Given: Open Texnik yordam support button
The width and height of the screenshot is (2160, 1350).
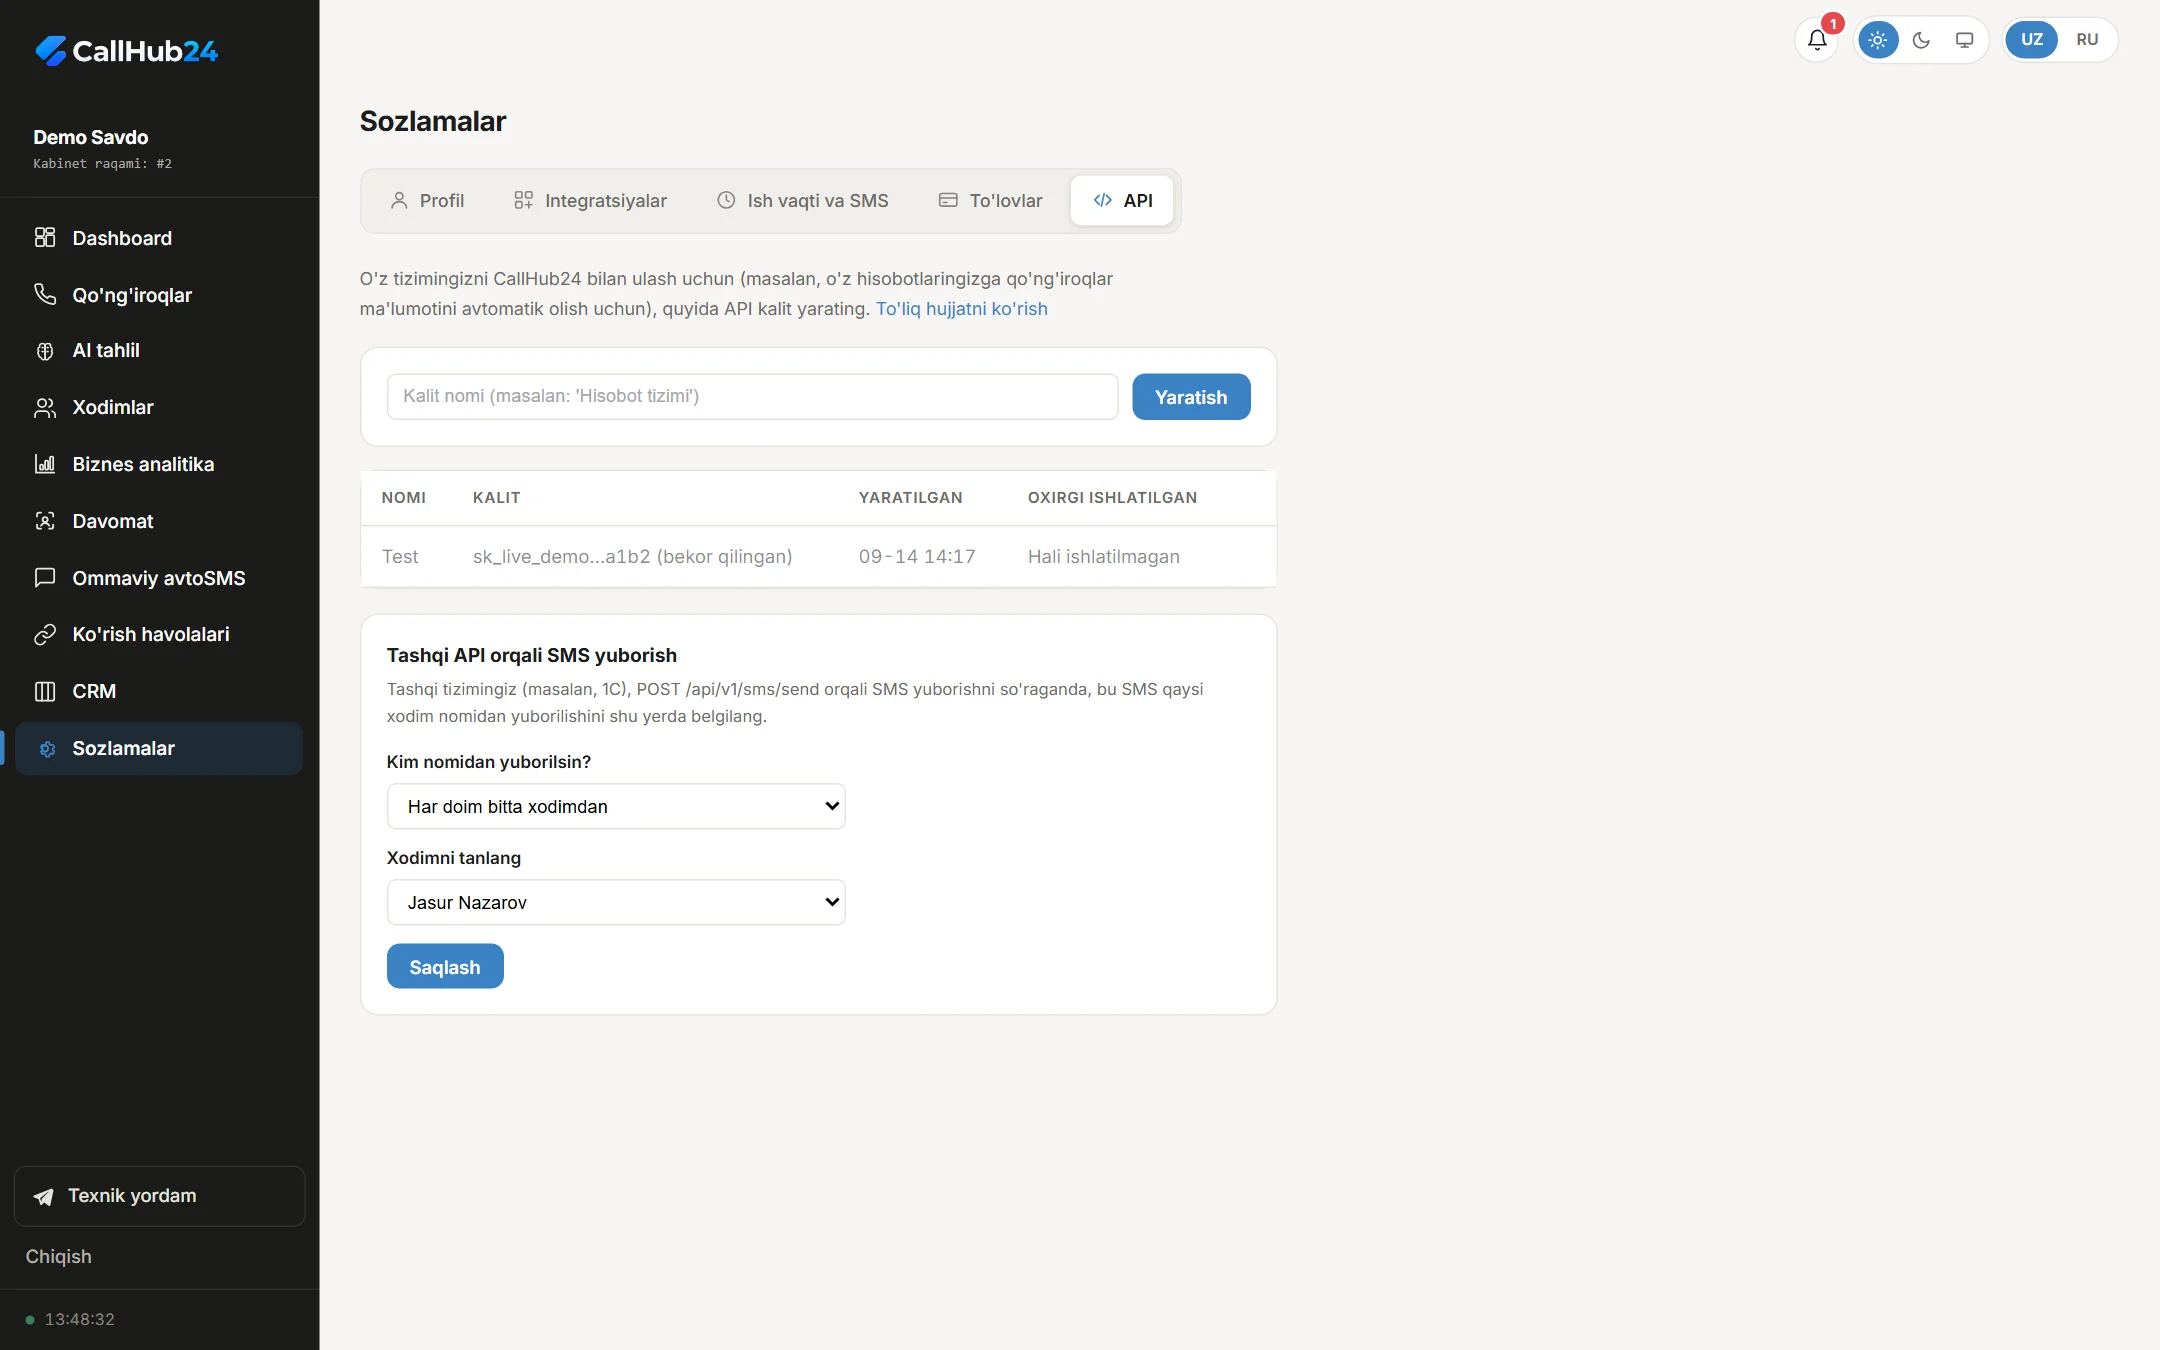Looking at the screenshot, I should 159,1196.
